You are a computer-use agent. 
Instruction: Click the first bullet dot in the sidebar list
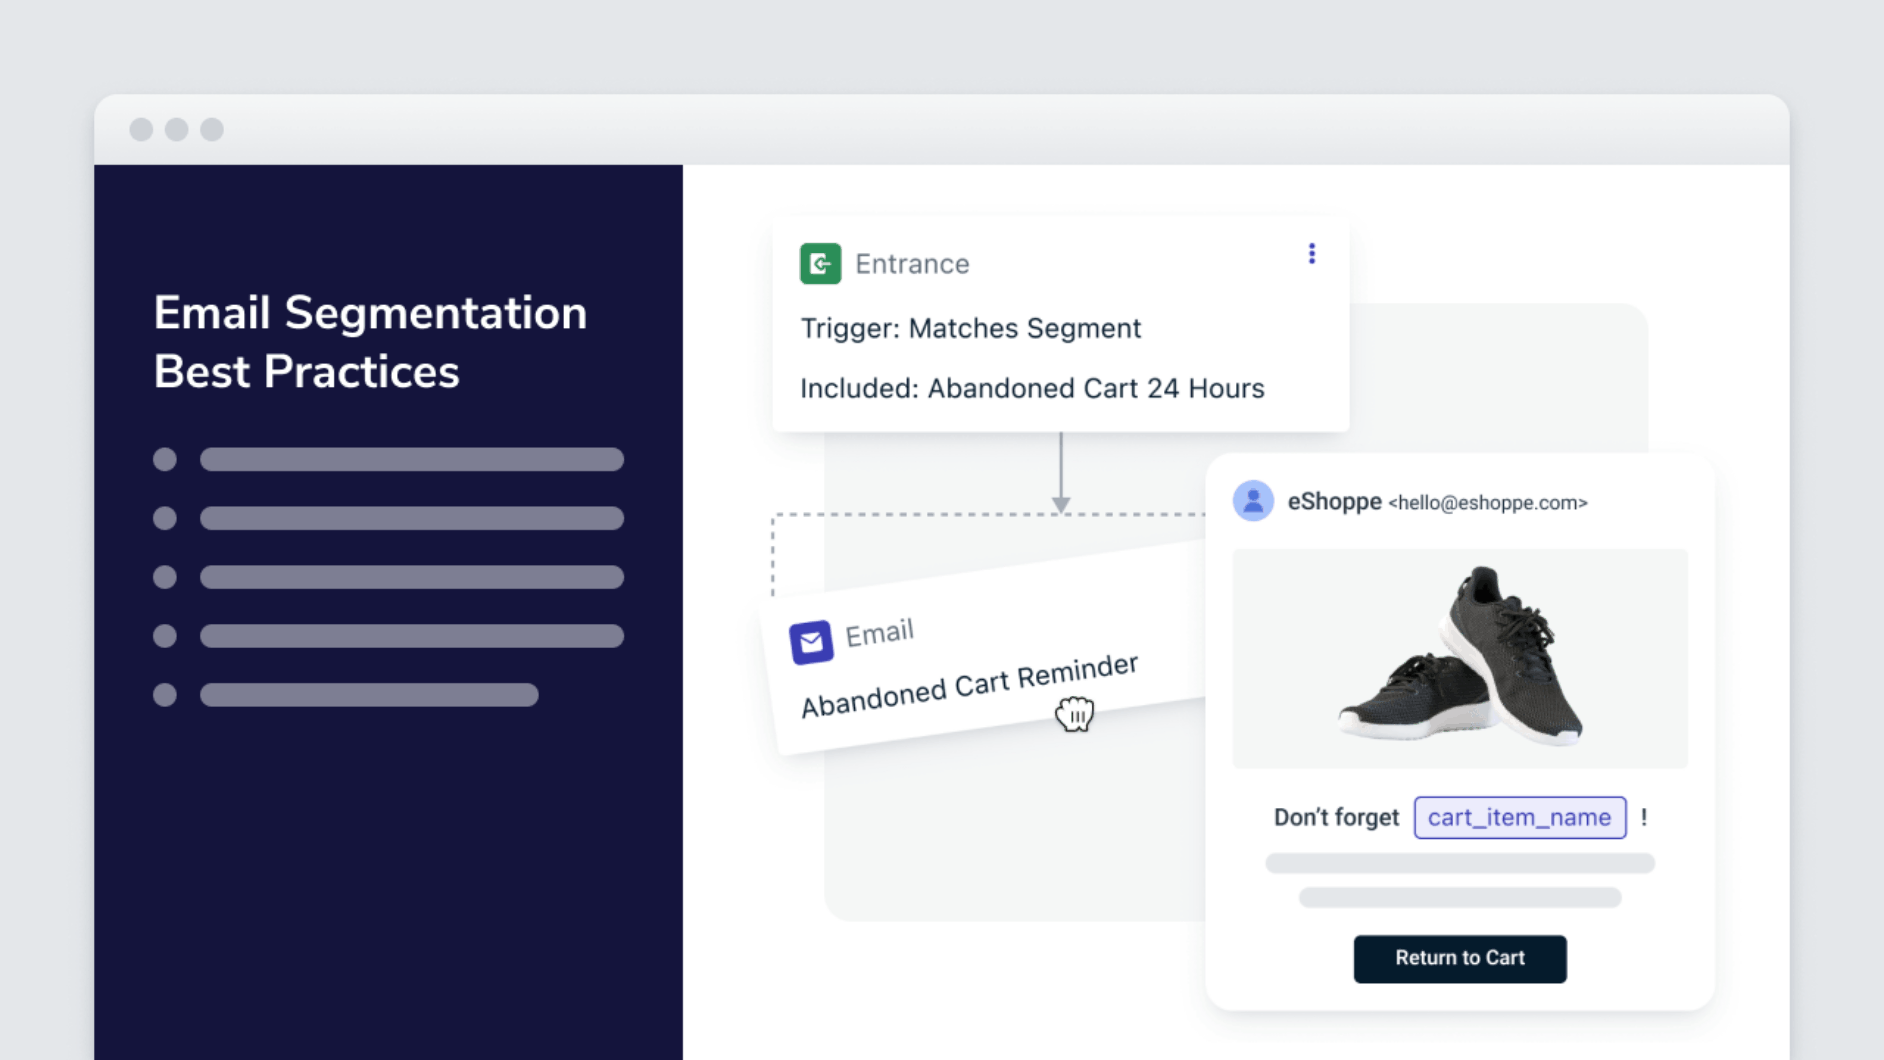point(165,459)
